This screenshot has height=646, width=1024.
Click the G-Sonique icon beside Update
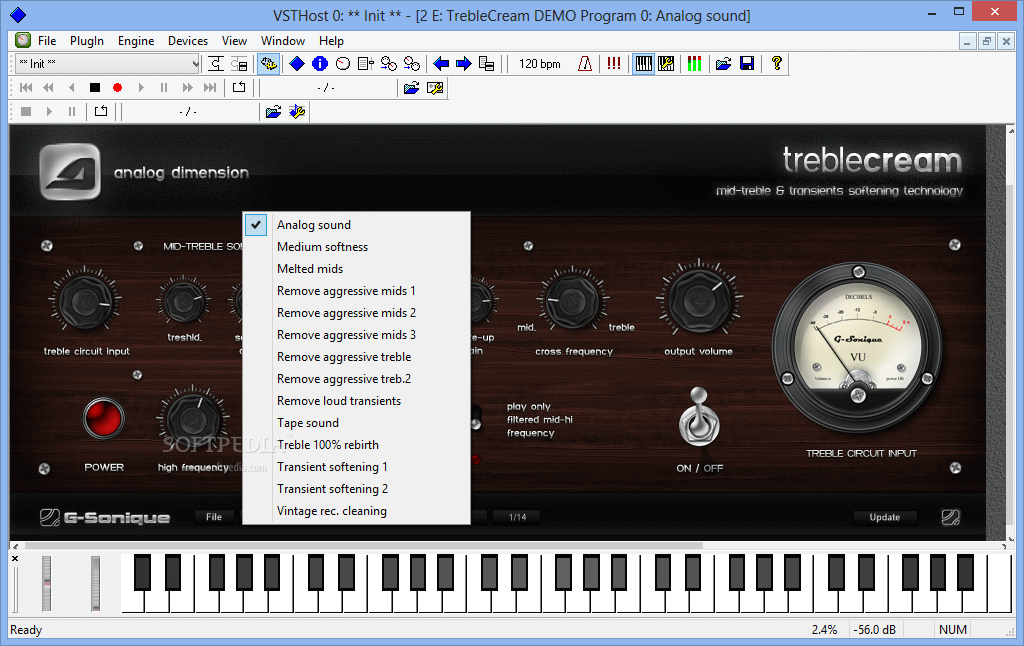click(951, 517)
